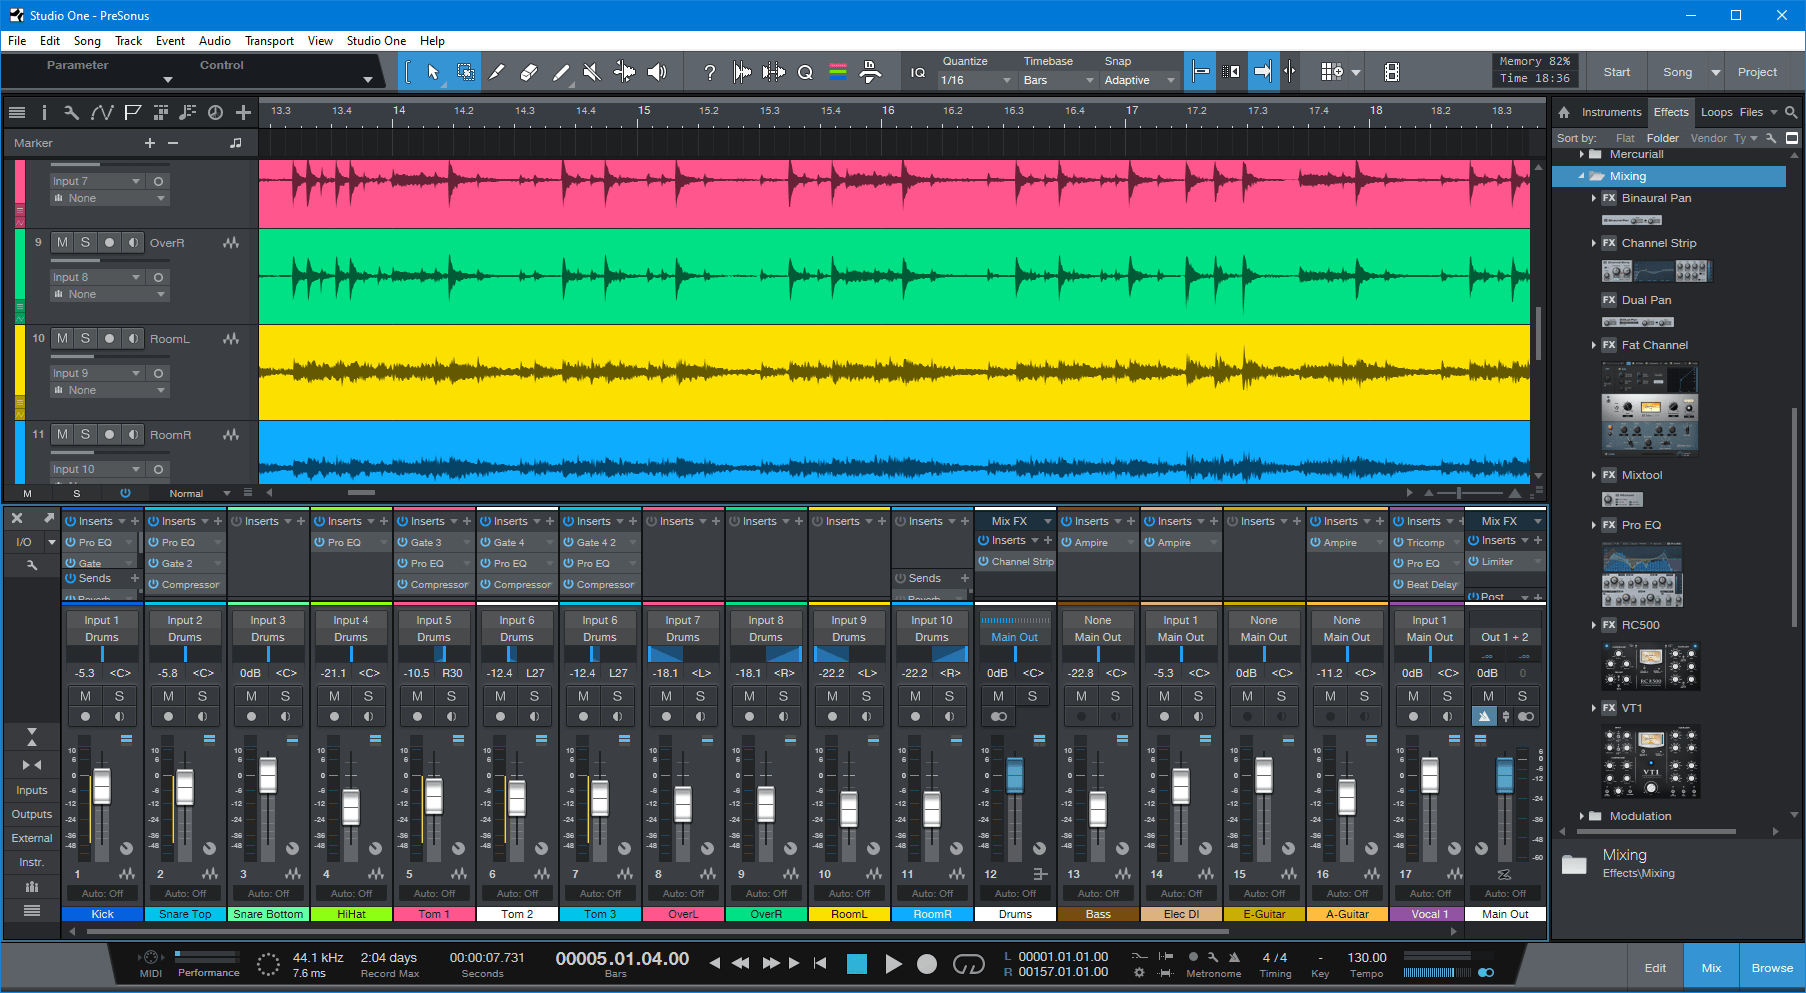Mute the Kick mixer channel
1806x993 pixels.
click(85, 696)
